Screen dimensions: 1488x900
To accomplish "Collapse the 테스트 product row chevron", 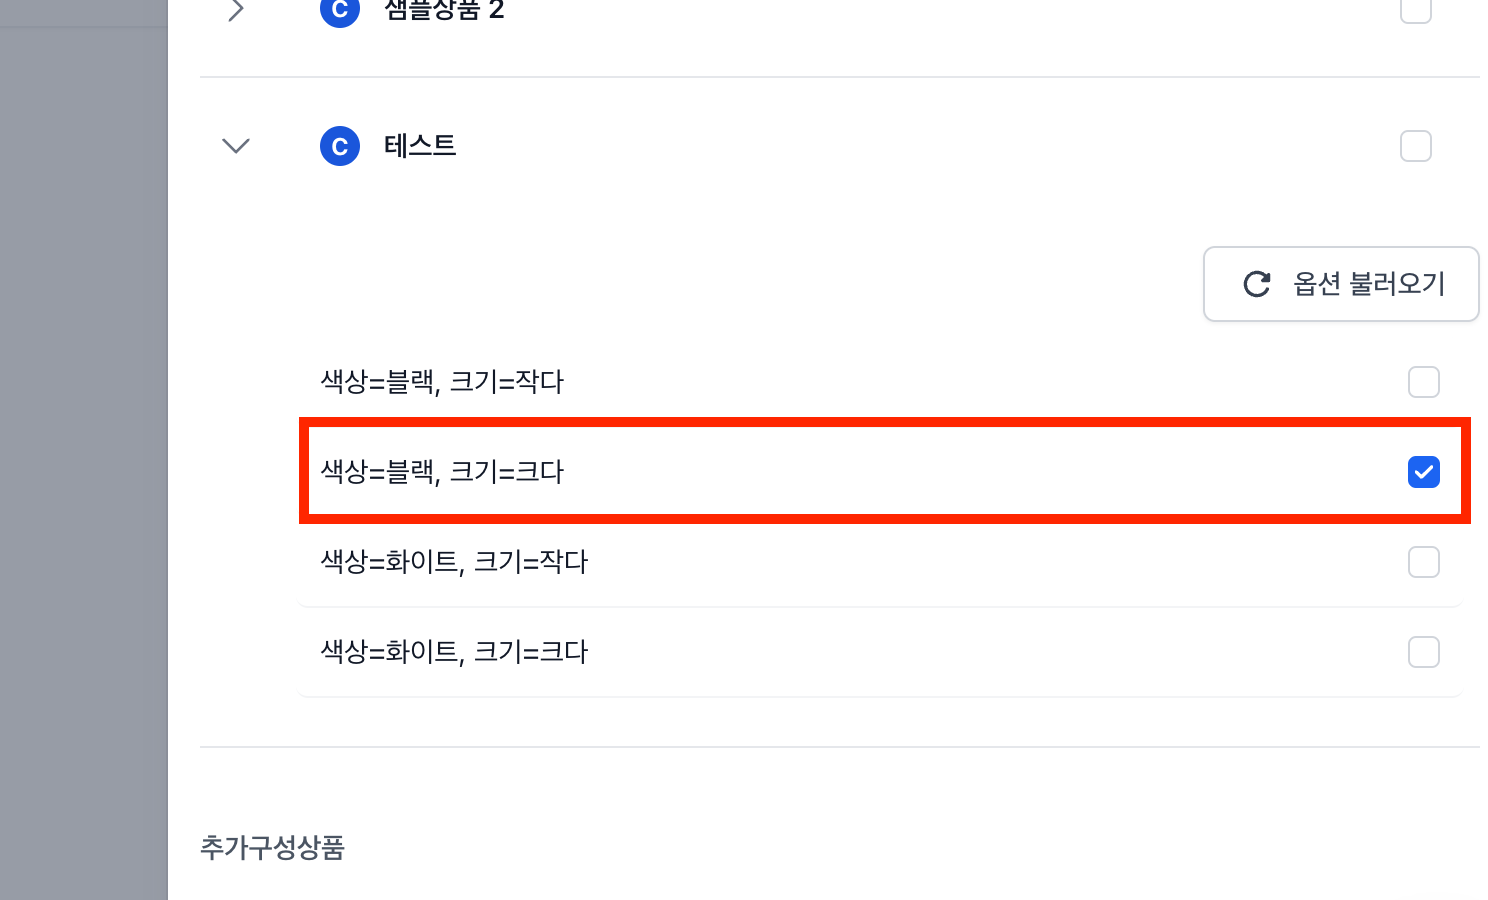I will [236, 146].
